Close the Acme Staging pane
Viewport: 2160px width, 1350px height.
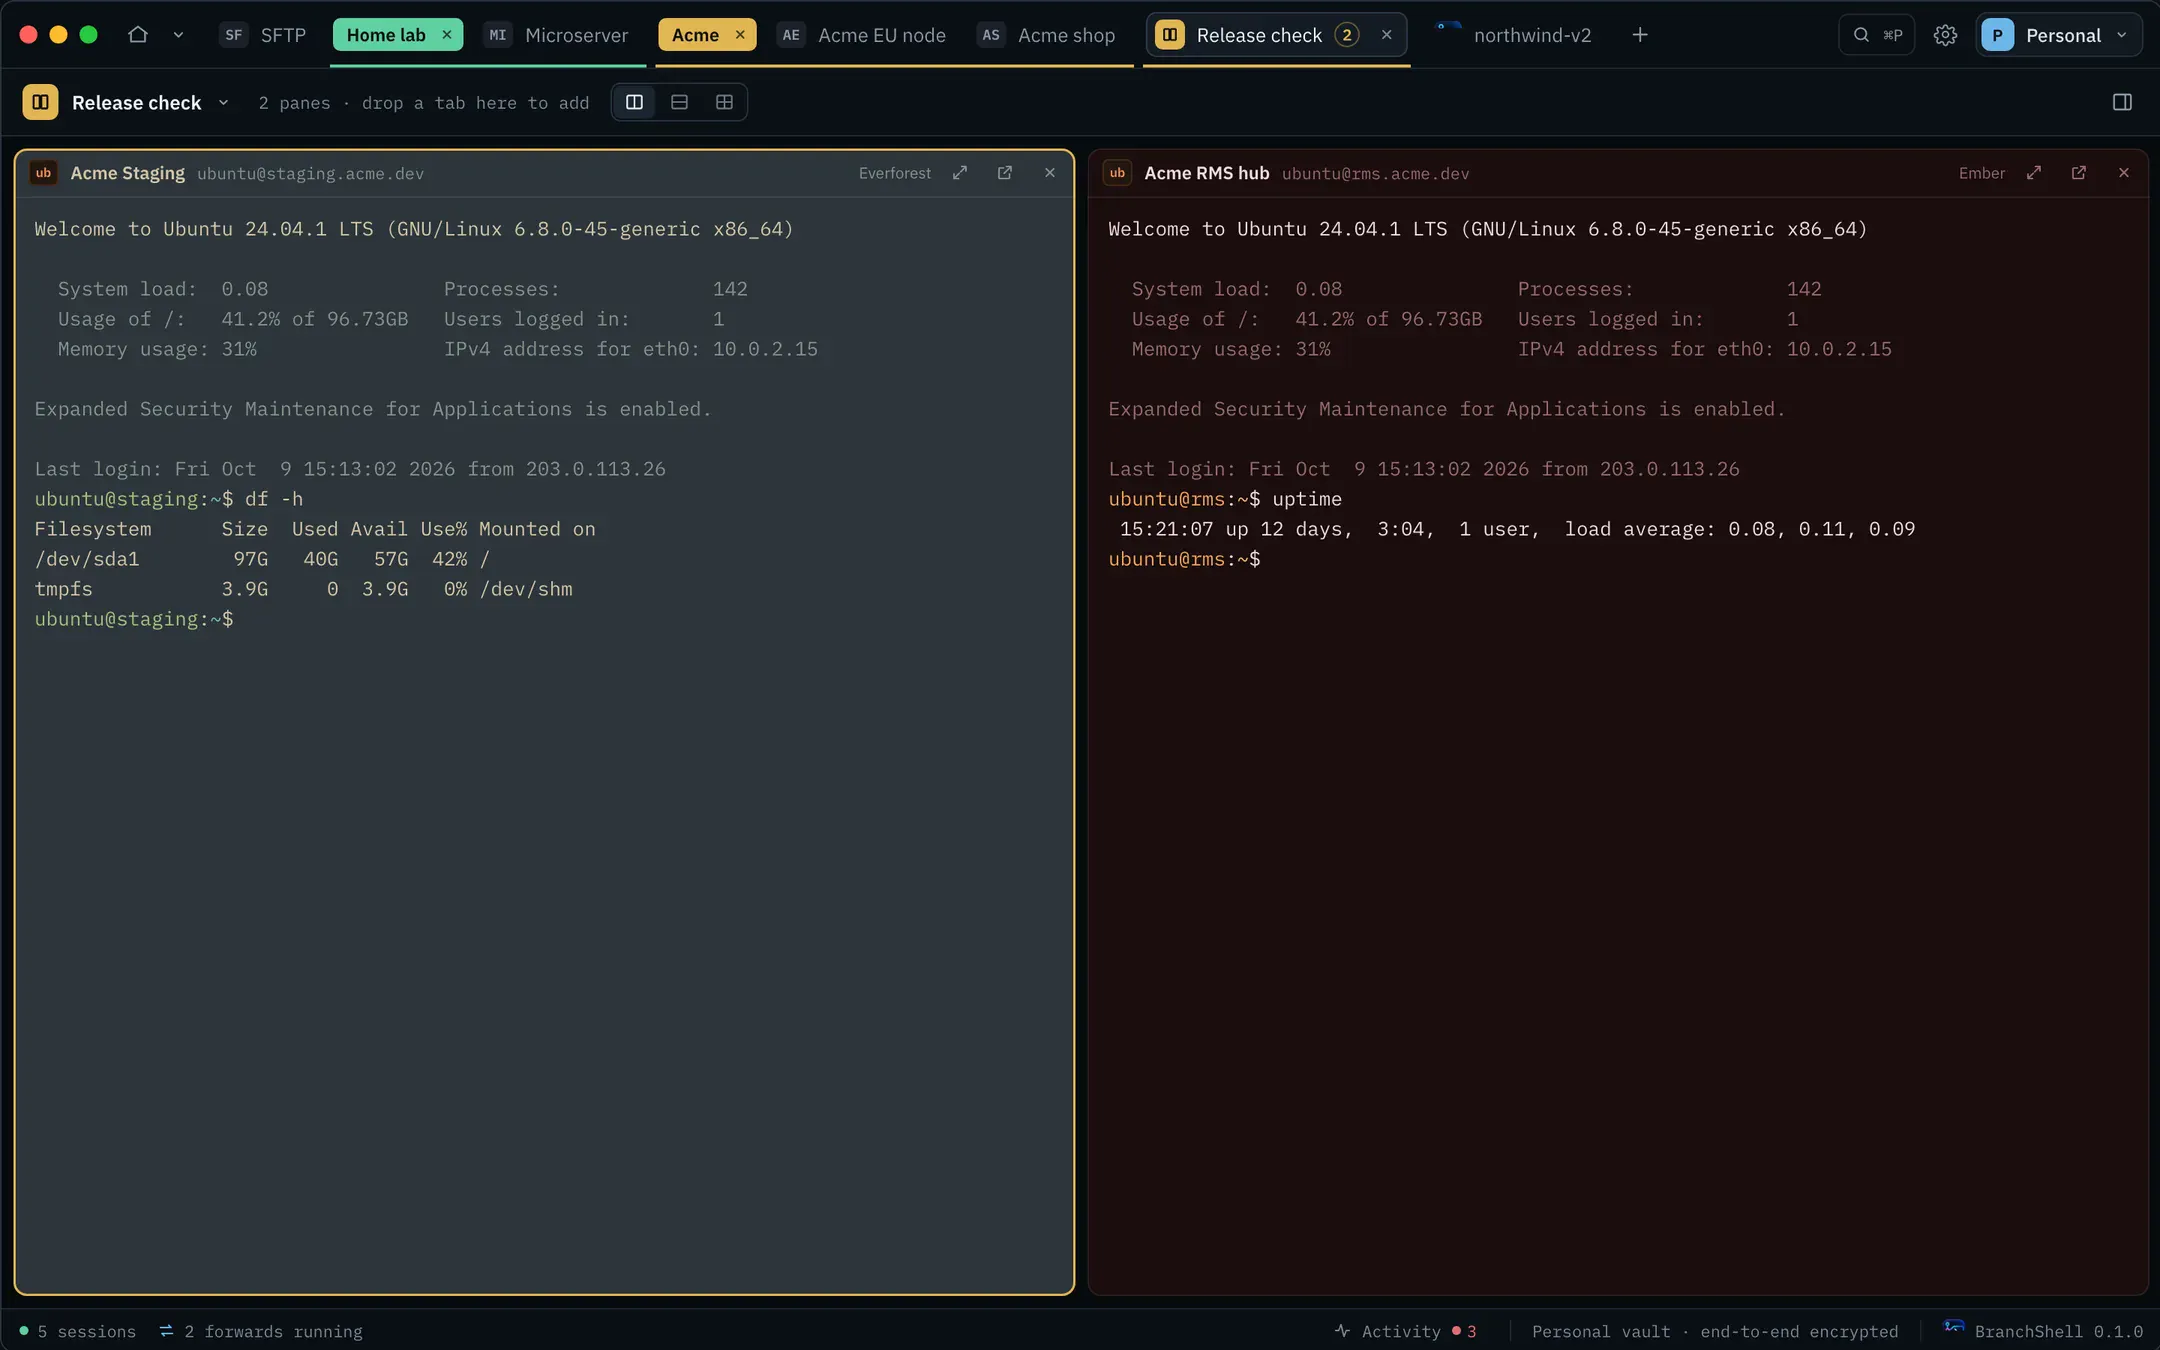1050,173
